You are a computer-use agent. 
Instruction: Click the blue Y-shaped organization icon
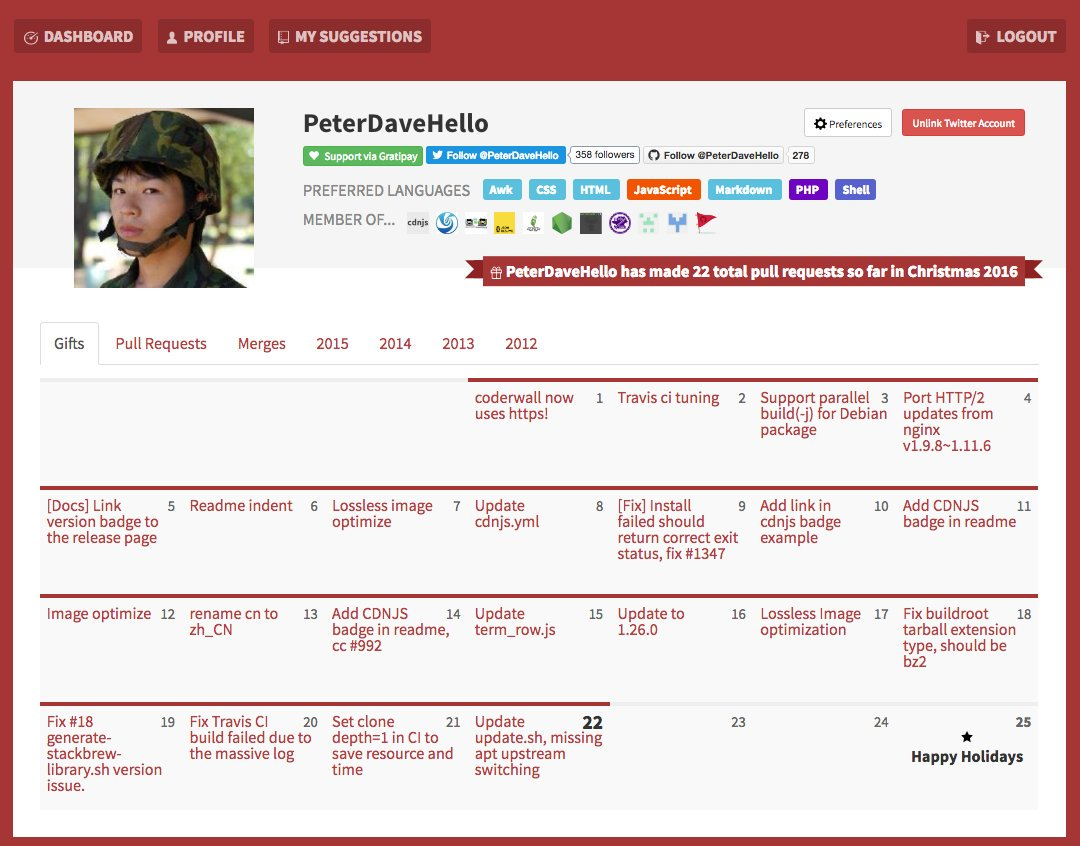(677, 223)
